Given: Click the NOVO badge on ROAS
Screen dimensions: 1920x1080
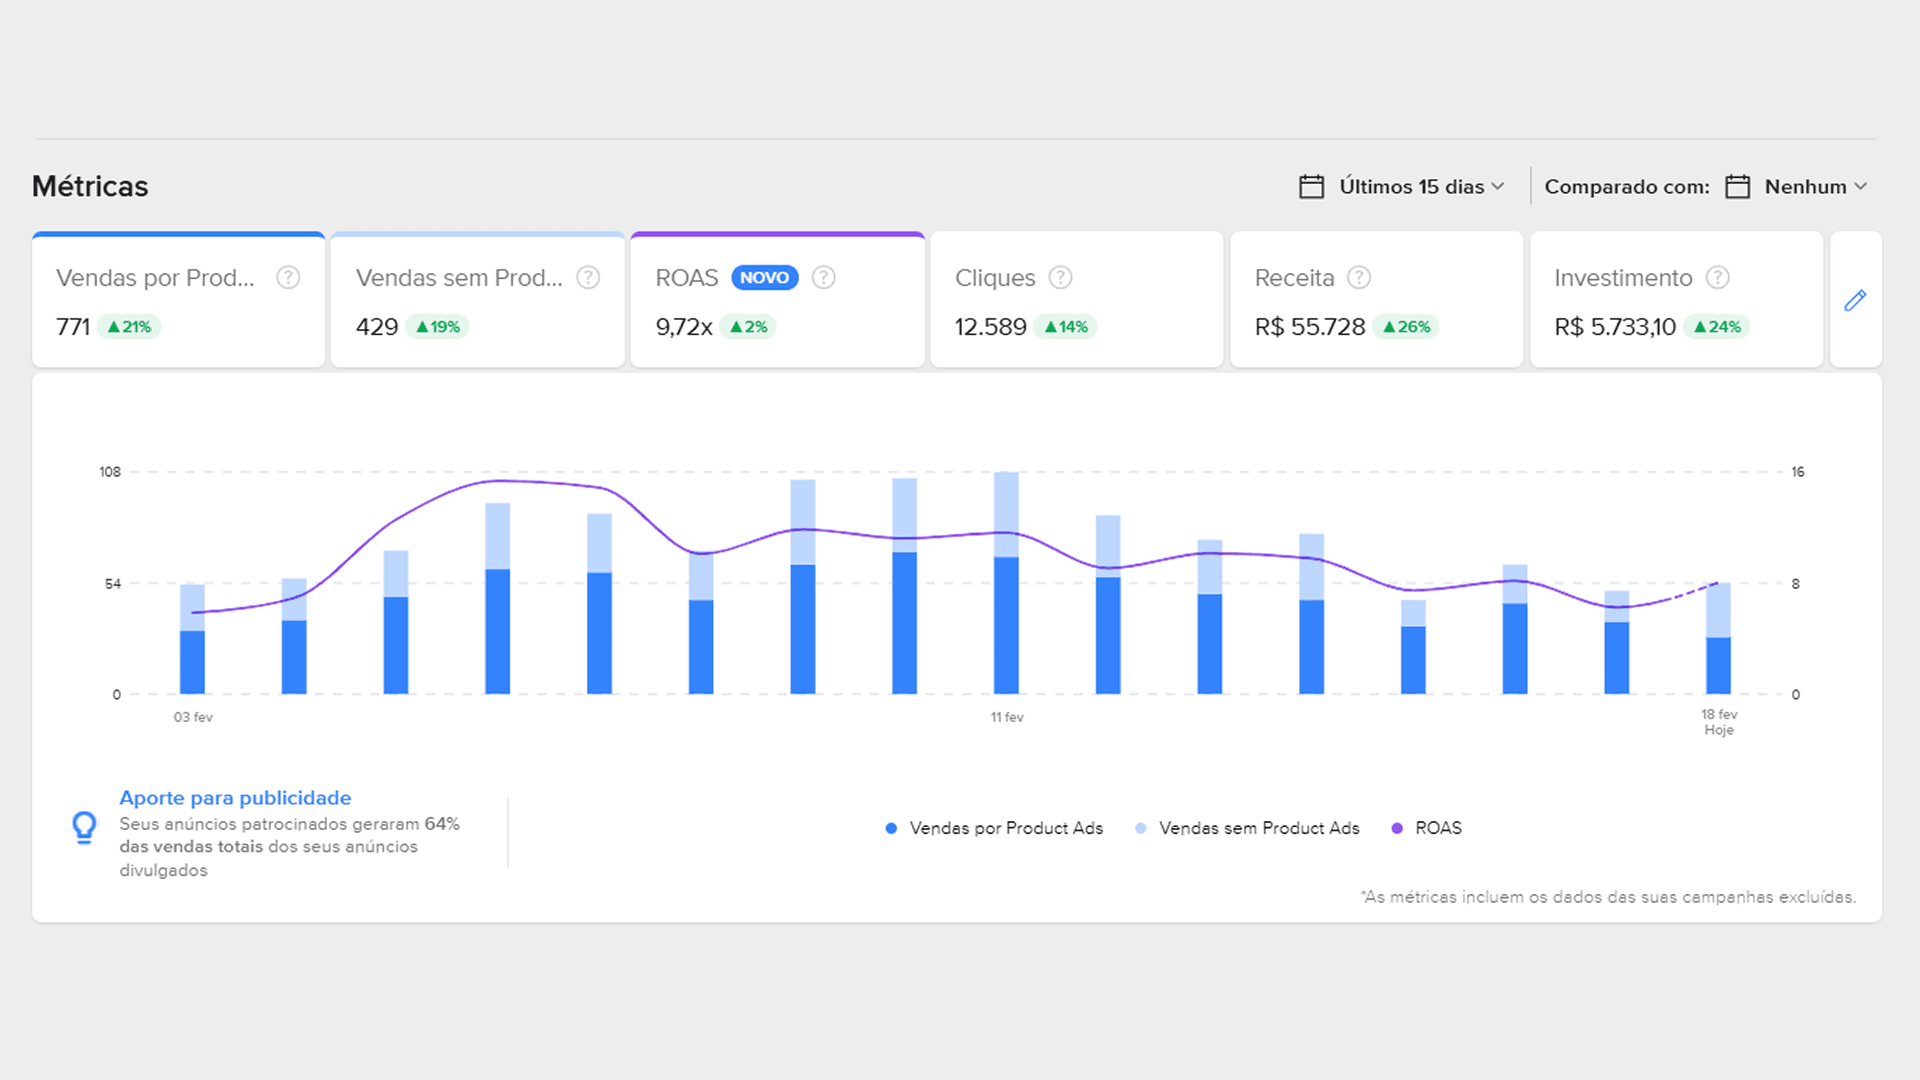Looking at the screenshot, I should click(764, 278).
